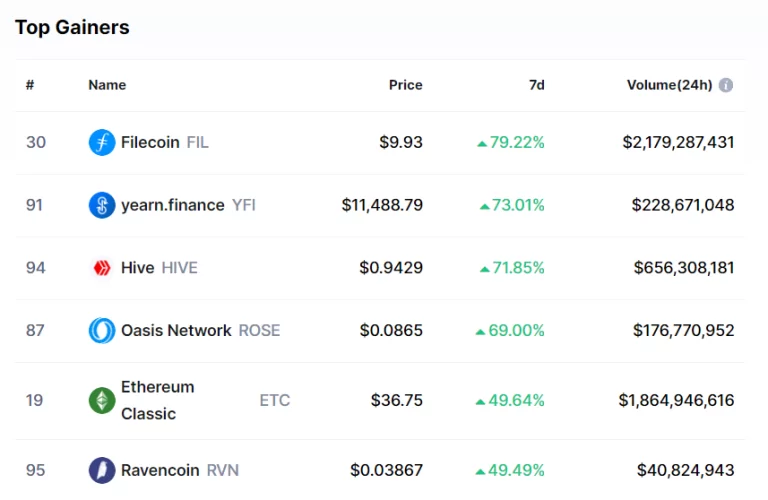768x500 pixels.
Task: Click the Hive red logo icon
Action: (102, 267)
